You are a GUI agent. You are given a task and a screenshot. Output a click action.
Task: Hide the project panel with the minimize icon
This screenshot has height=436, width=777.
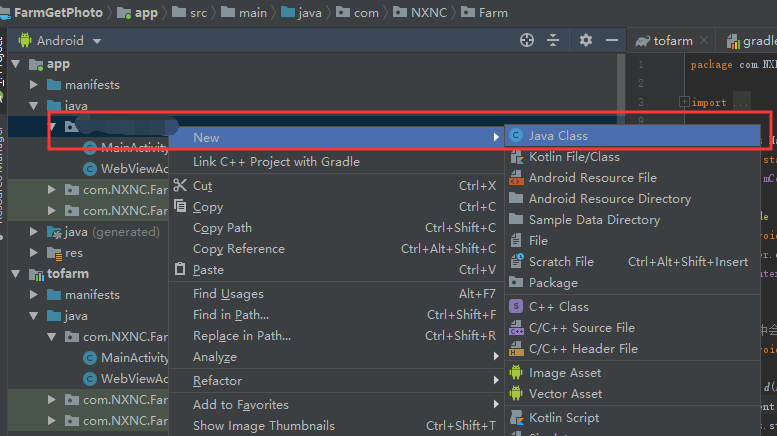coord(609,40)
